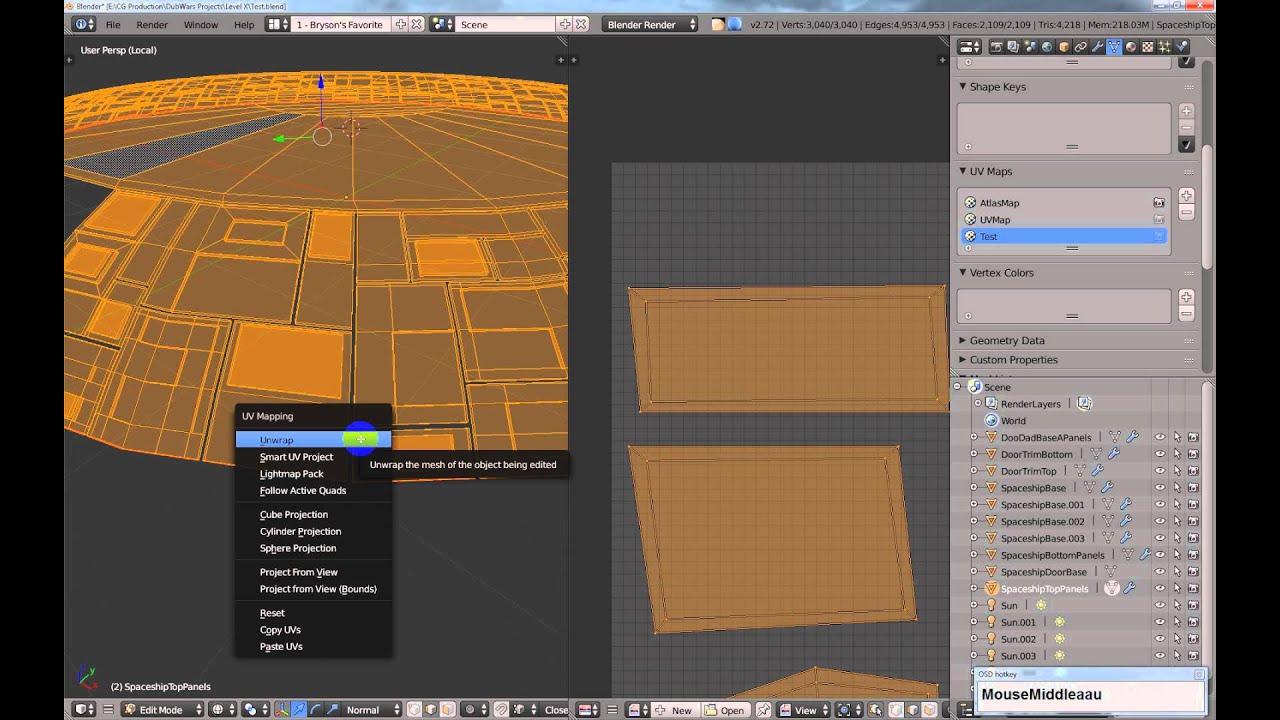Open the Edit Mode selector dropdown
The width and height of the screenshot is (1280, 720).
point(163,709)
